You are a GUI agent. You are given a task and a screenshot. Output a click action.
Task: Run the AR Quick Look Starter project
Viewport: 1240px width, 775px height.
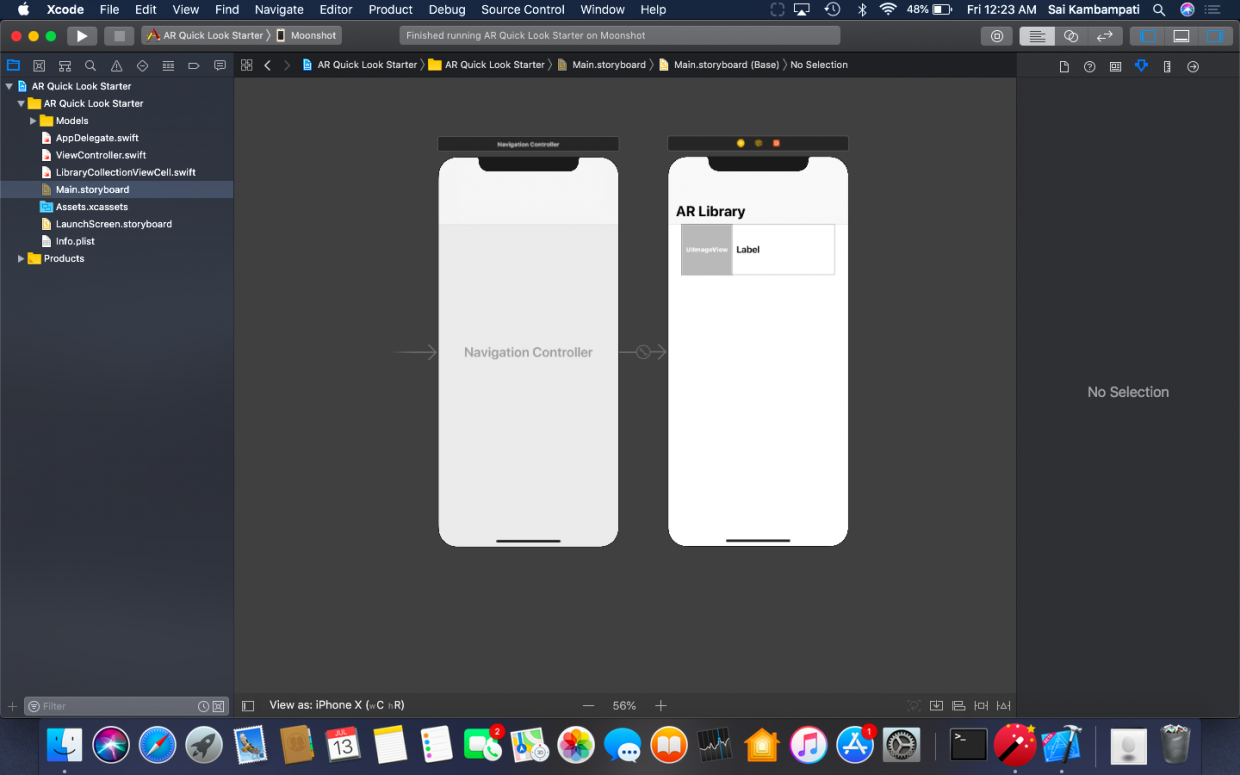[82, 34]
